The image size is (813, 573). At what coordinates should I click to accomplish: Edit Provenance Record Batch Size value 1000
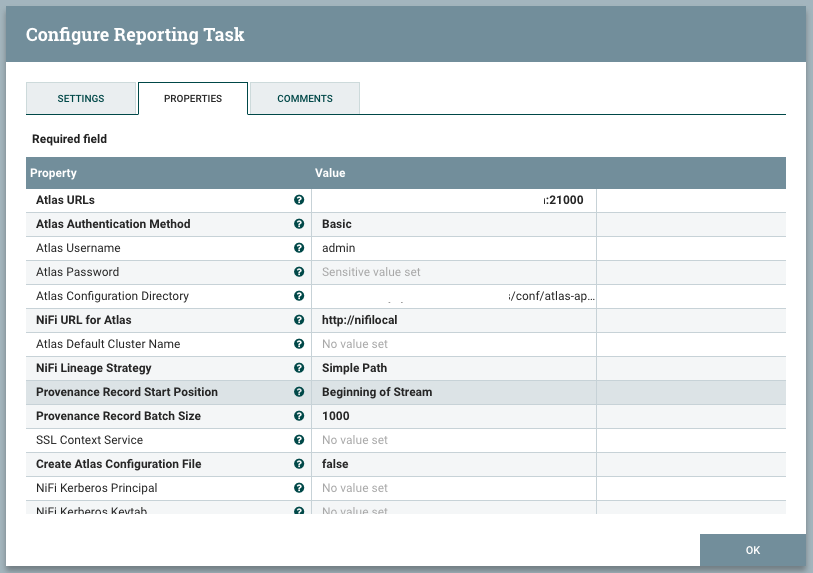pos(454,416)
